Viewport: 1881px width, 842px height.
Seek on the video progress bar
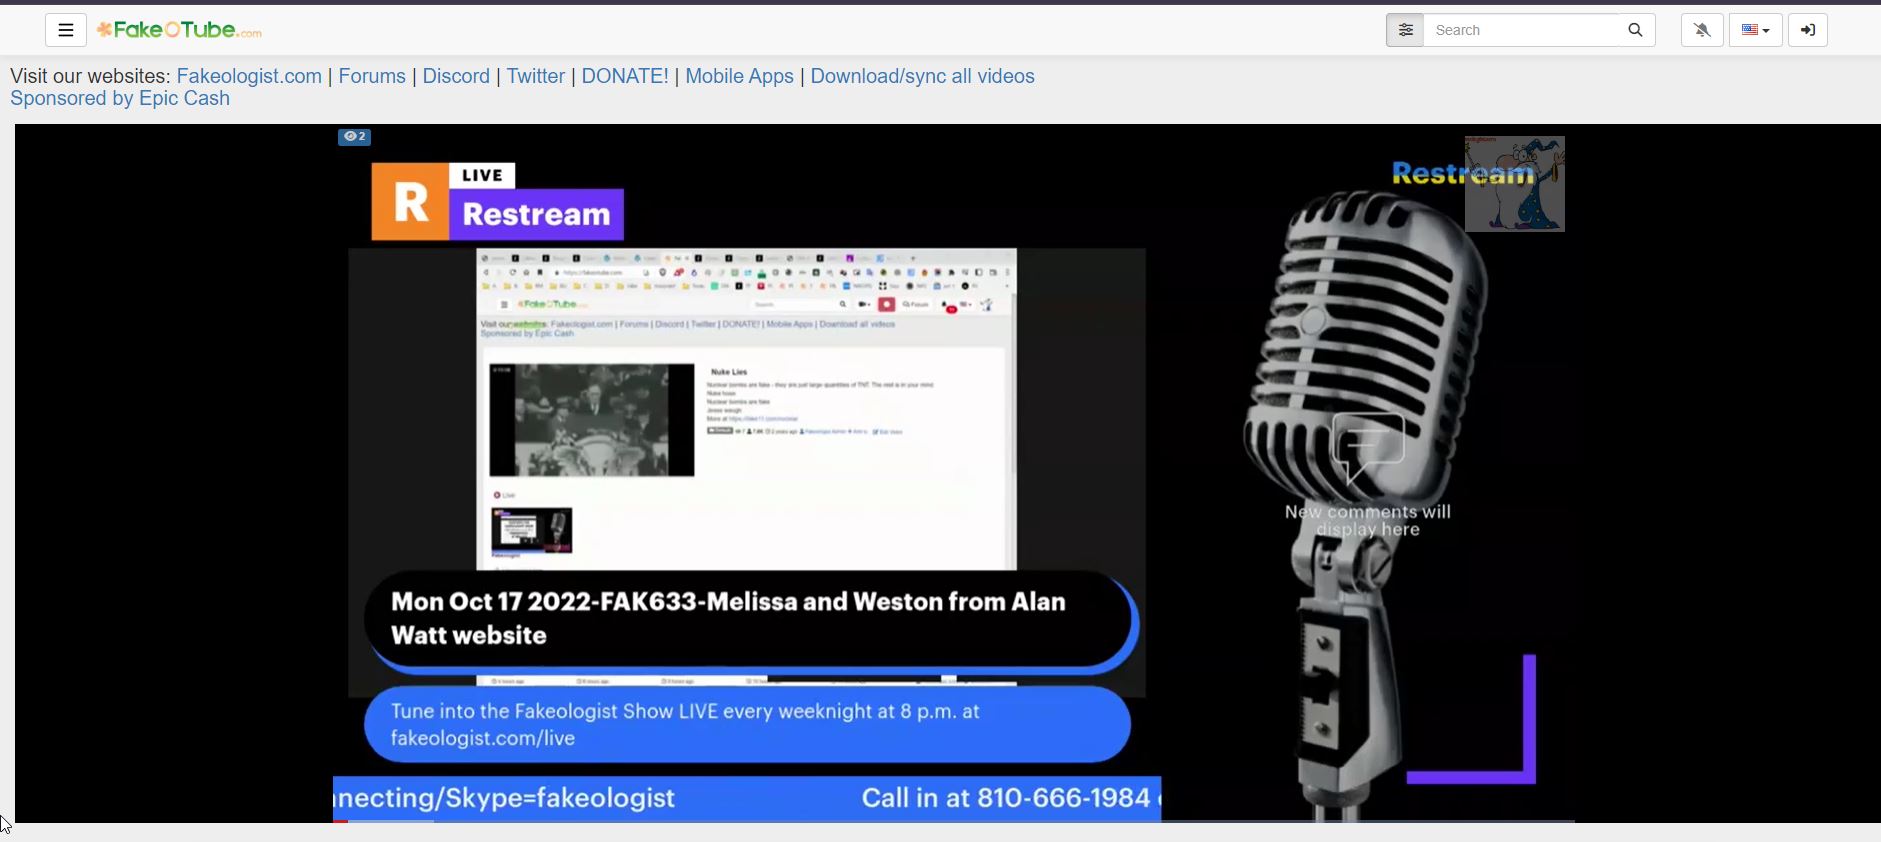[954, 821]
